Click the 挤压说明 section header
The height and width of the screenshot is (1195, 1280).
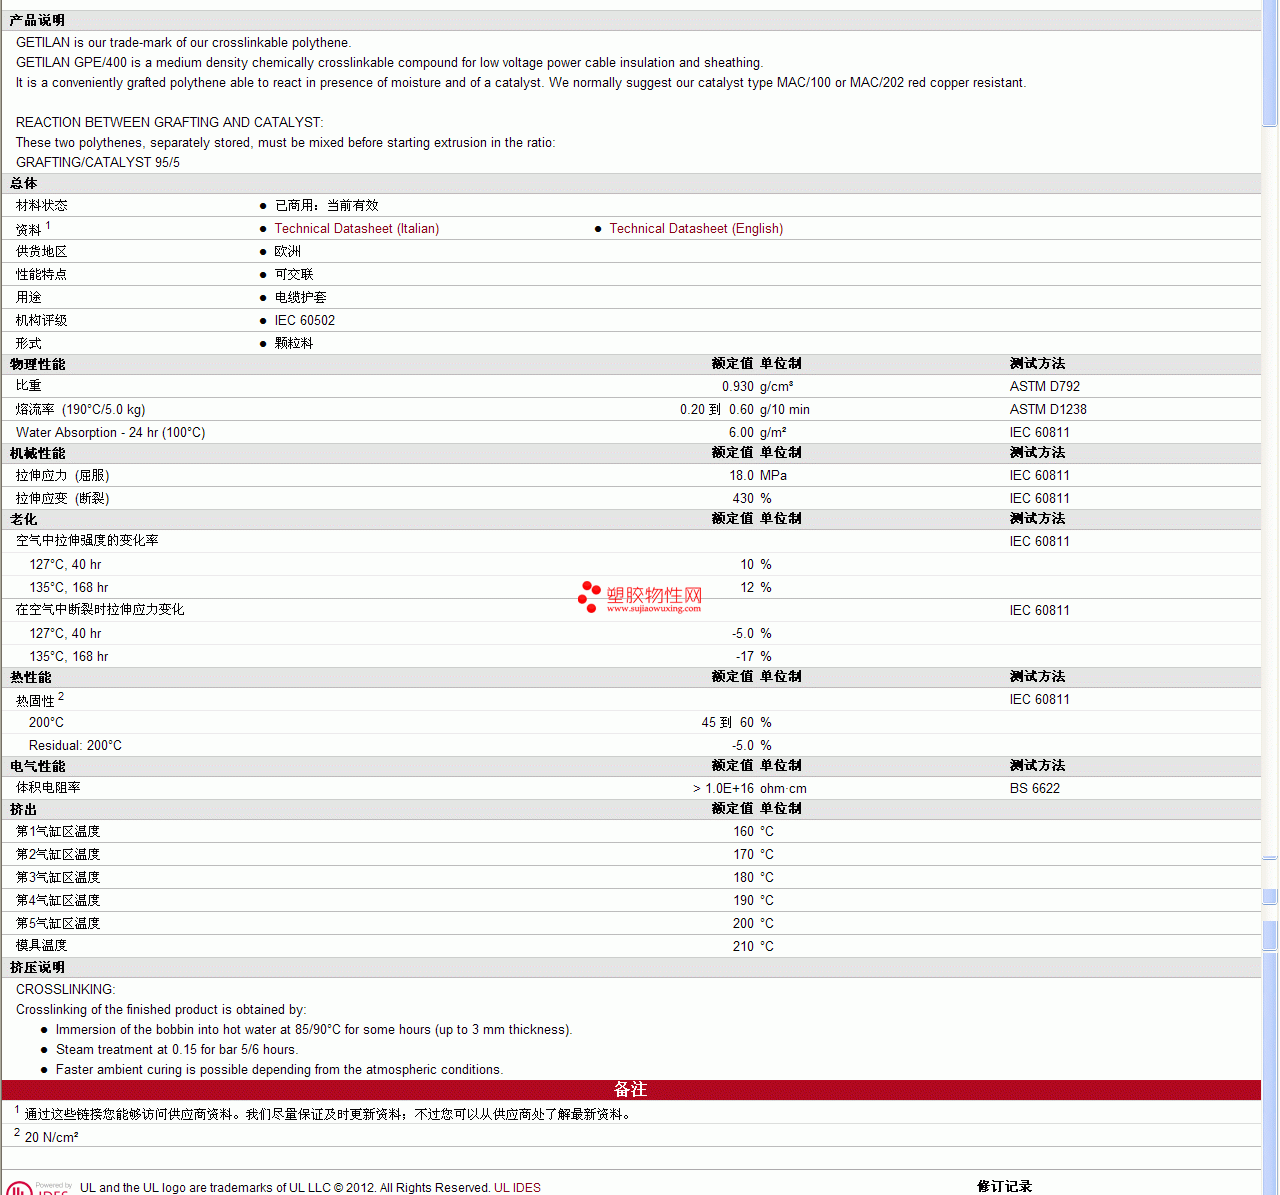click(x=38, y=968)
